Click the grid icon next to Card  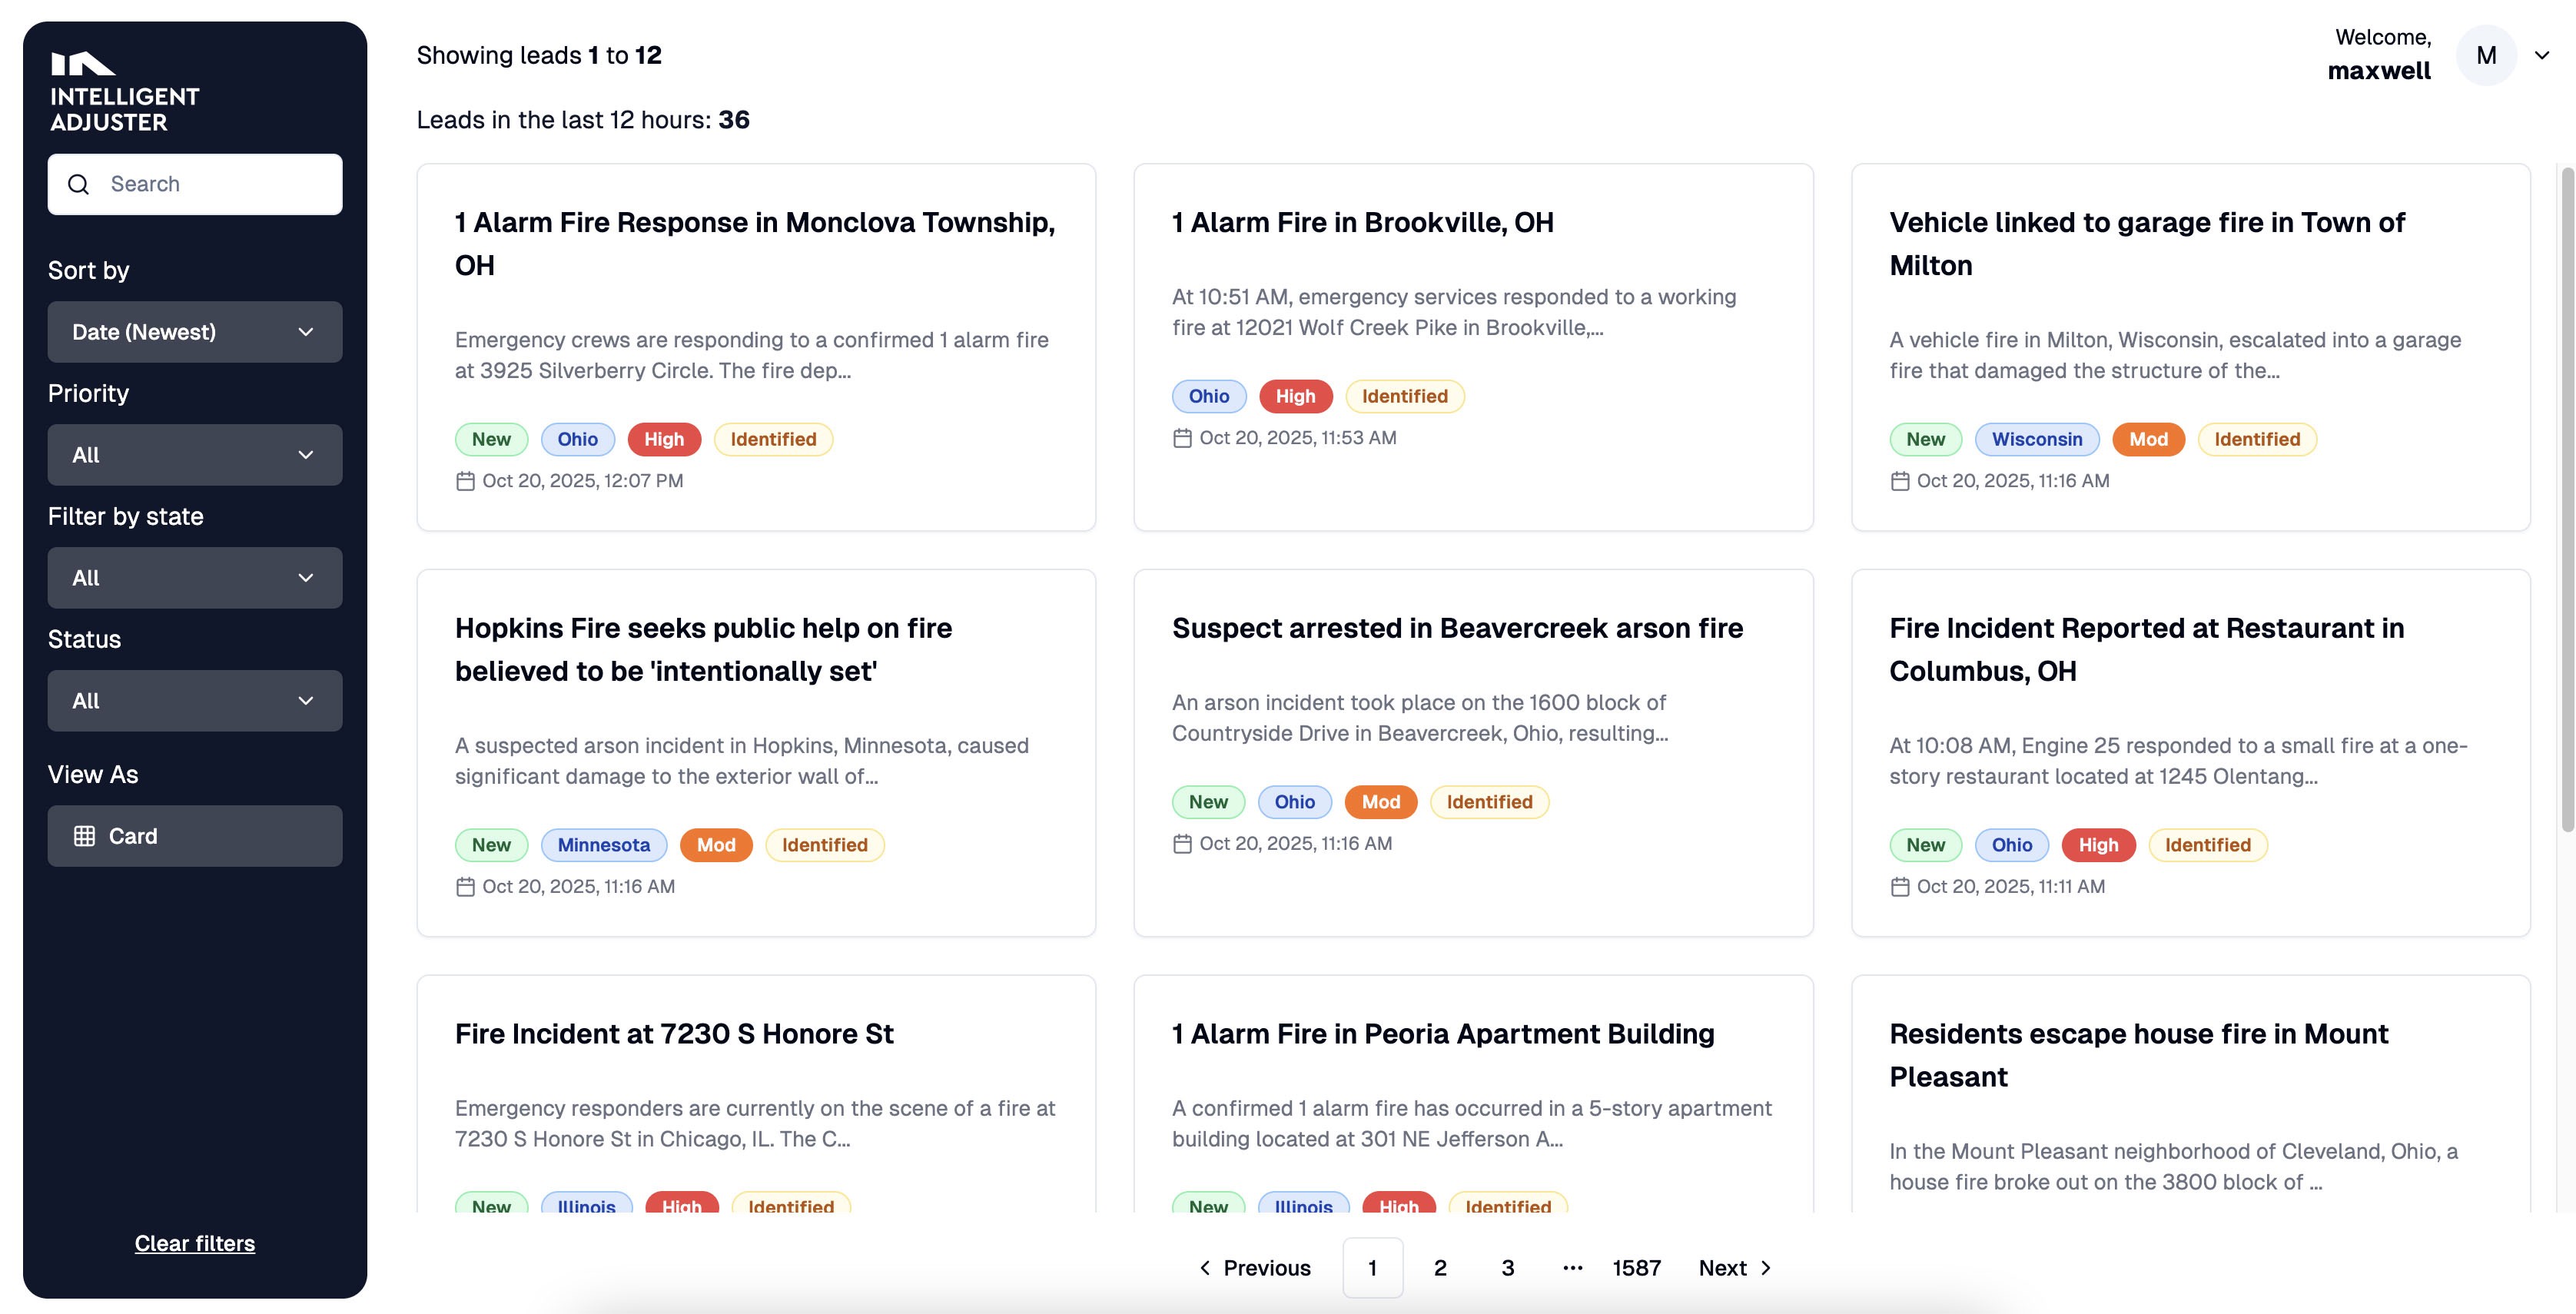click(x=85, y=836)
